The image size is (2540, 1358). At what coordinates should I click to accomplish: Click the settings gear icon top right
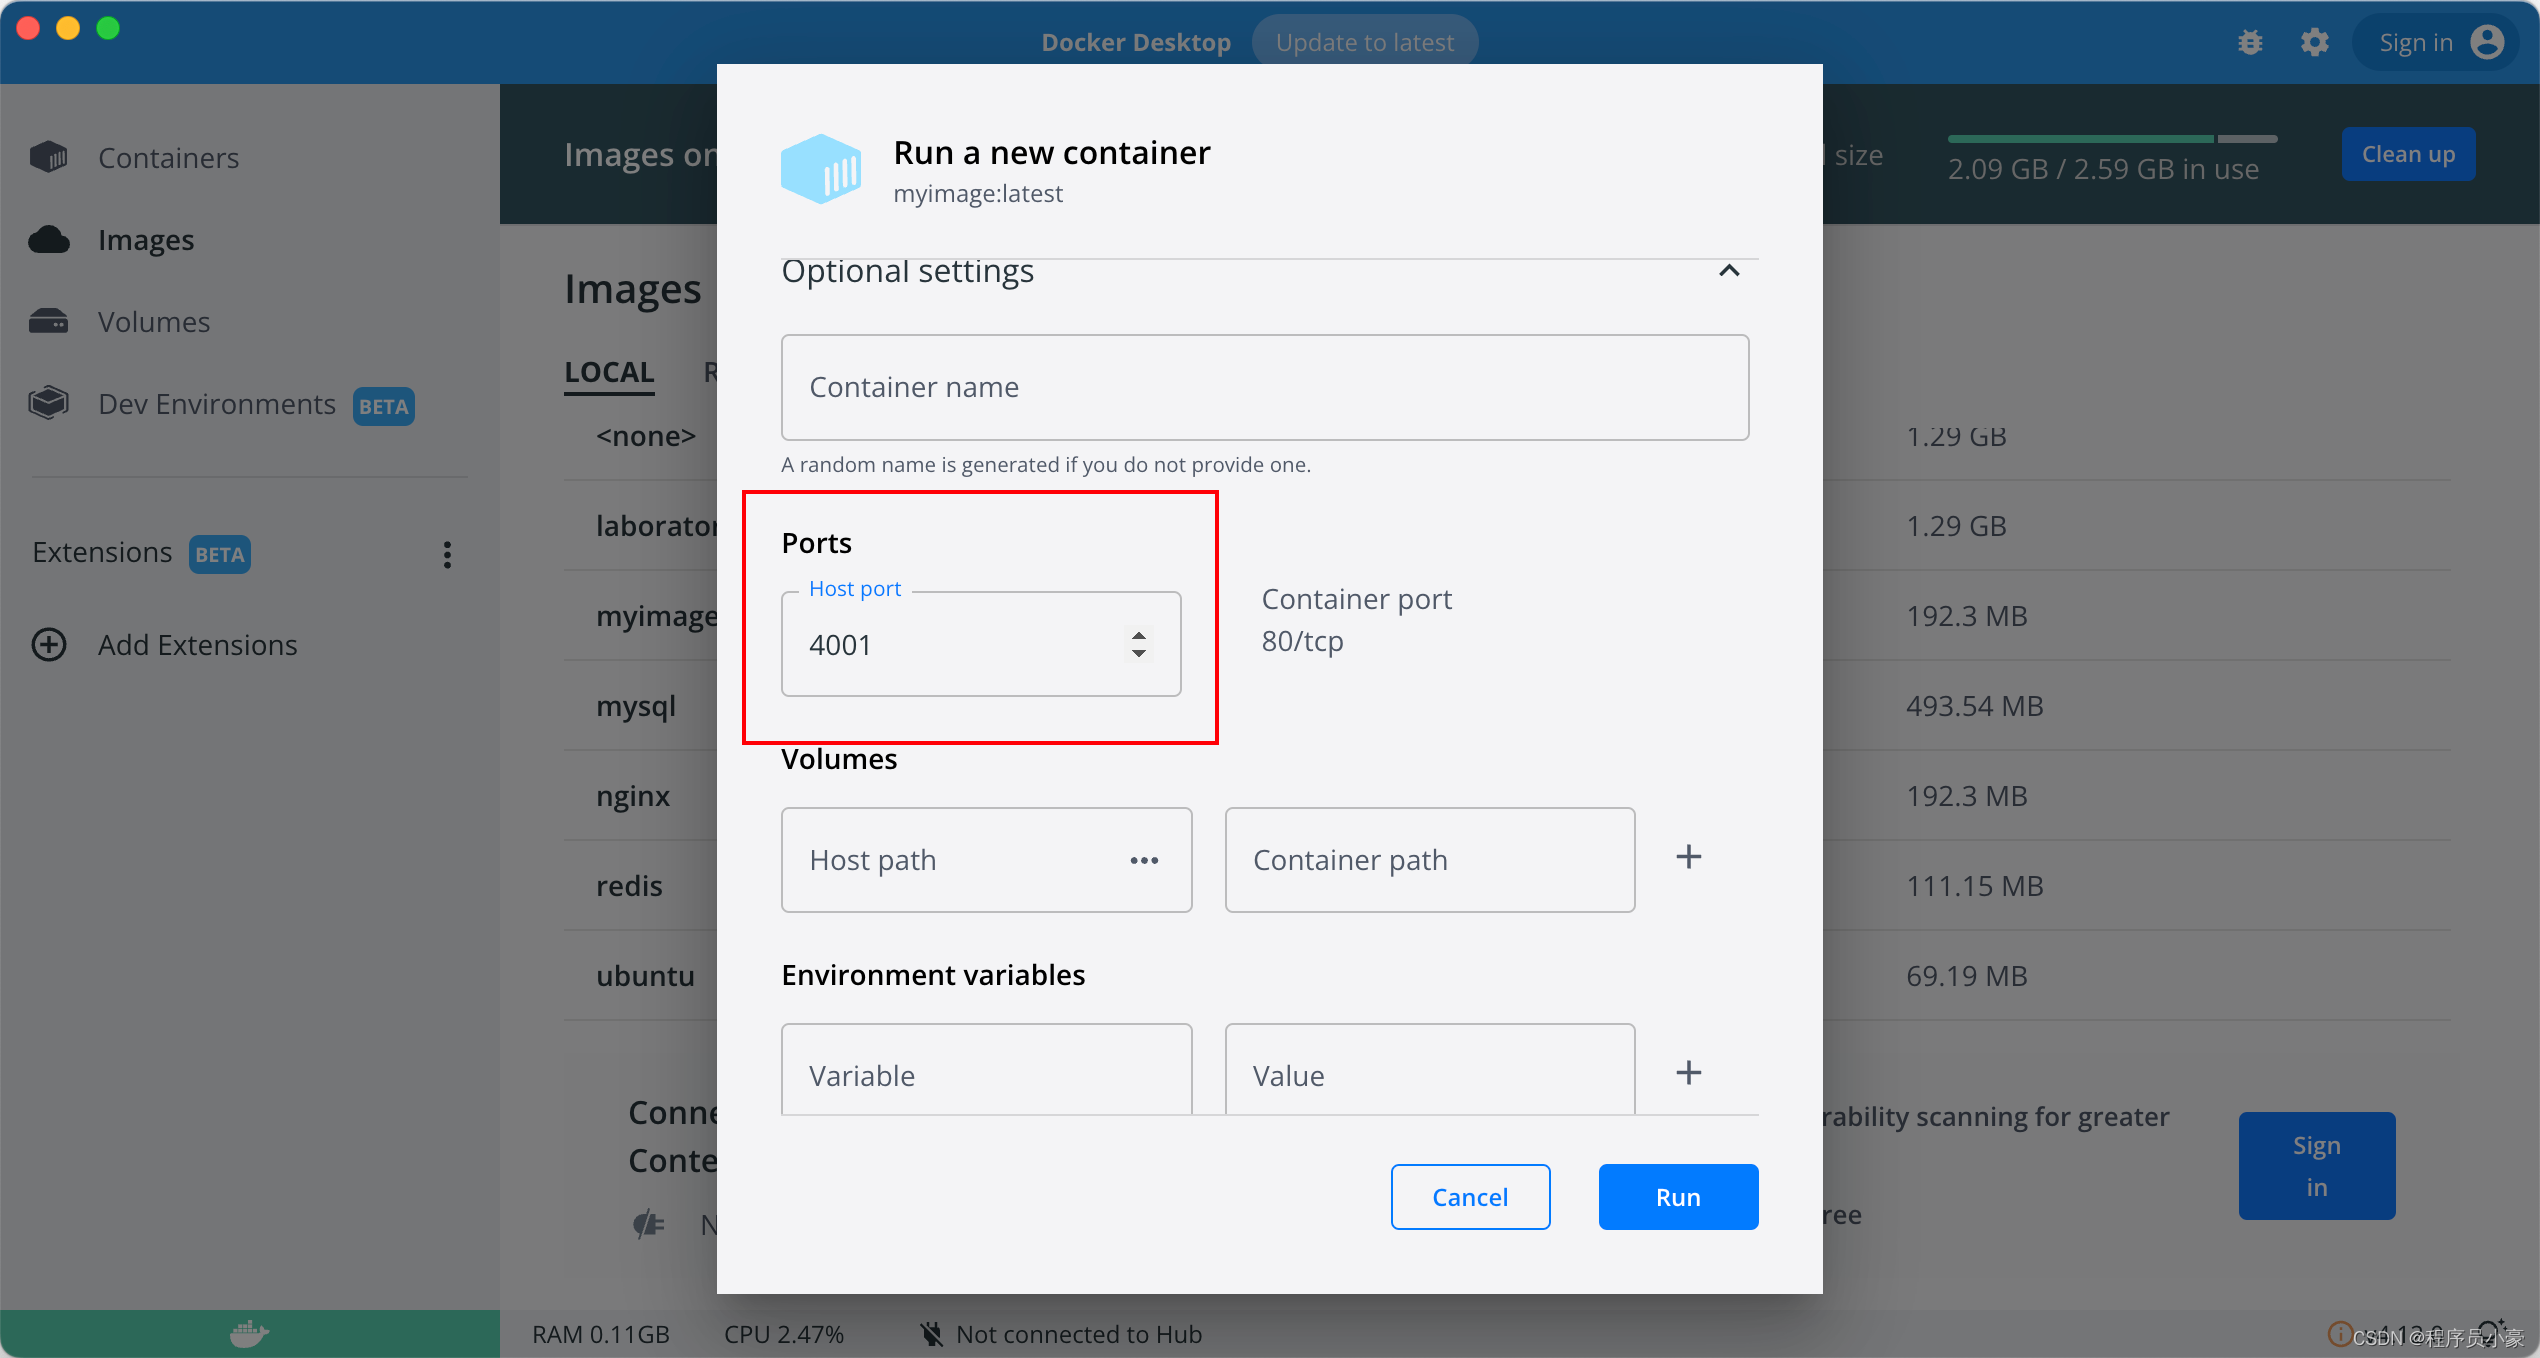(2313, 42)
